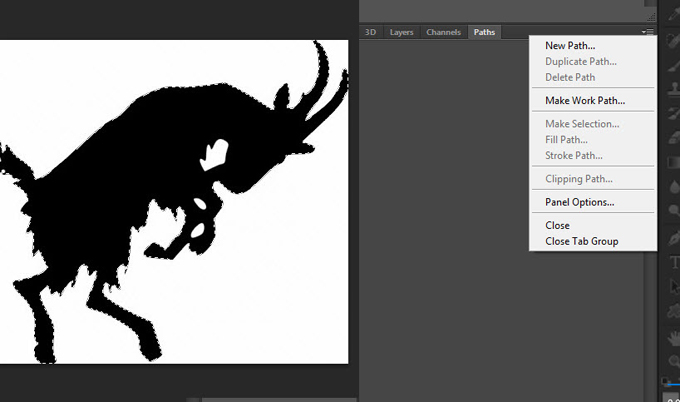This screenshot has height=402, width=680.
Task: Select the Gradient tool
Action: (674, 163)
